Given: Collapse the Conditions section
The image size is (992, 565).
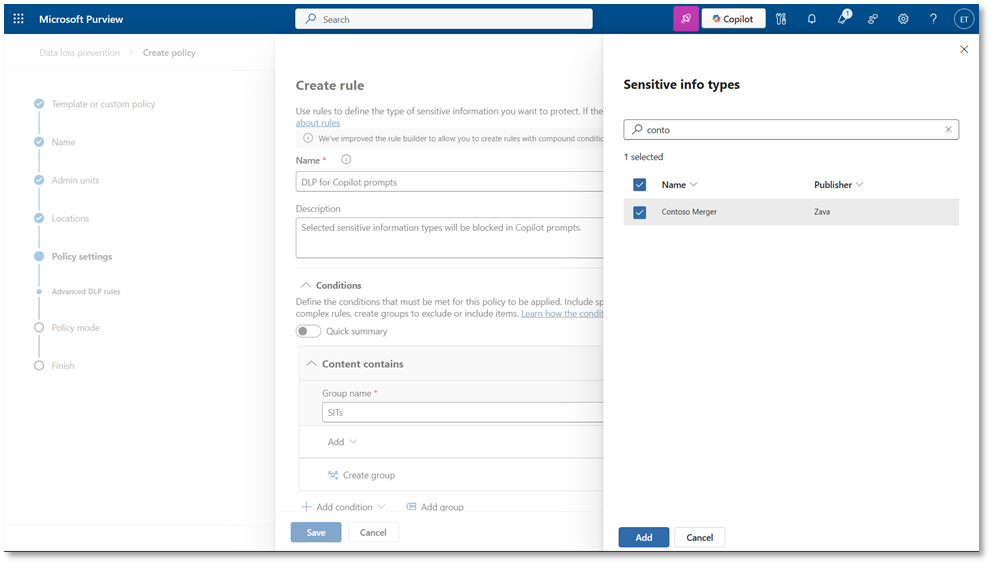Looking at the screenshot, I should (x=306, y=285).
